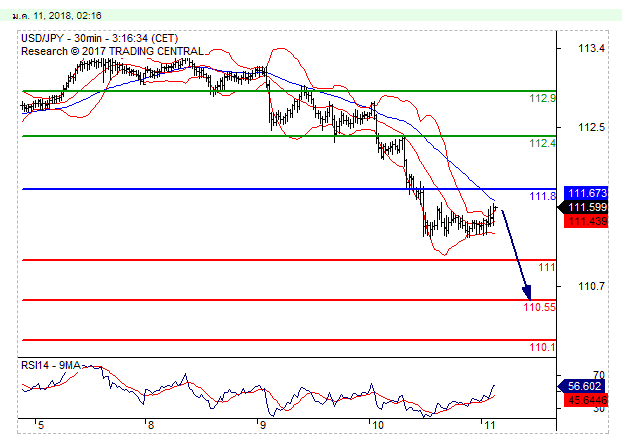Image resolution: width=622 pixels, height=446 pixels.
Task: Click the black 111.599 current price tag
Action: (x=583, y=207)
